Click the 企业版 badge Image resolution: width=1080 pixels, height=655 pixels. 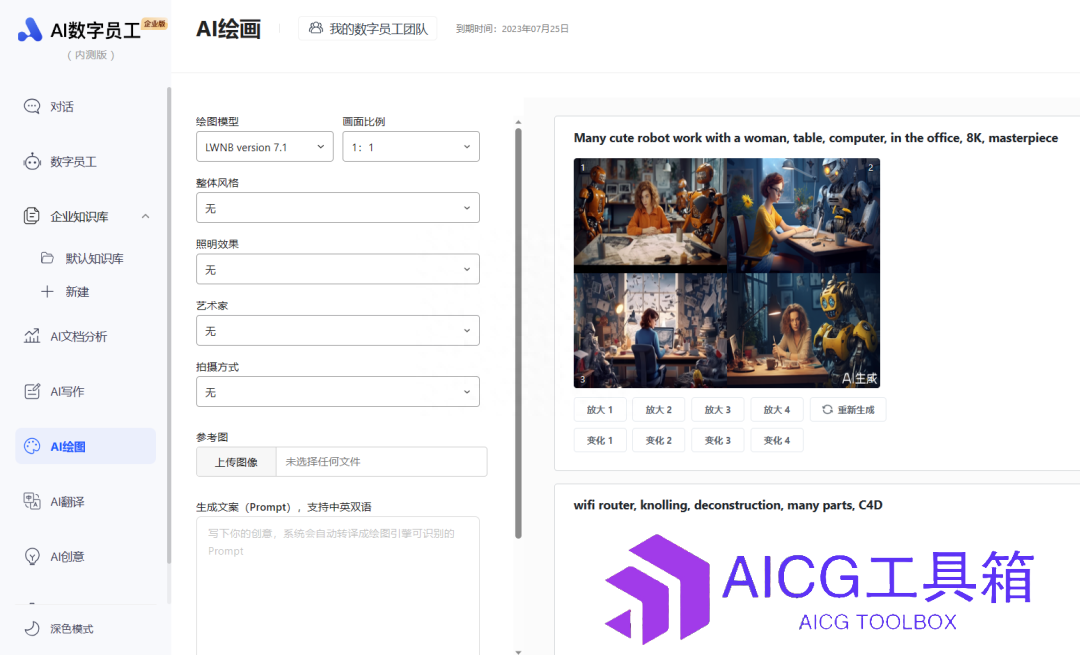pyautogui.click(x=155, y=23)
